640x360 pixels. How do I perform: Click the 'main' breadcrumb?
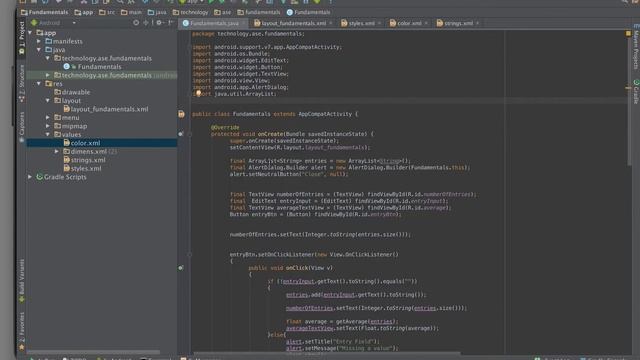tap(131, 12)
